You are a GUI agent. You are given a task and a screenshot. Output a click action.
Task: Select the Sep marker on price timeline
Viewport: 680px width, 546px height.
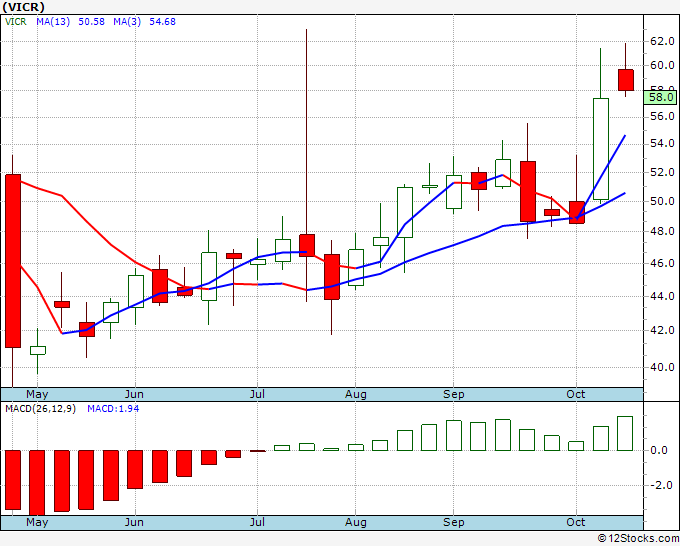click(454, 394)
